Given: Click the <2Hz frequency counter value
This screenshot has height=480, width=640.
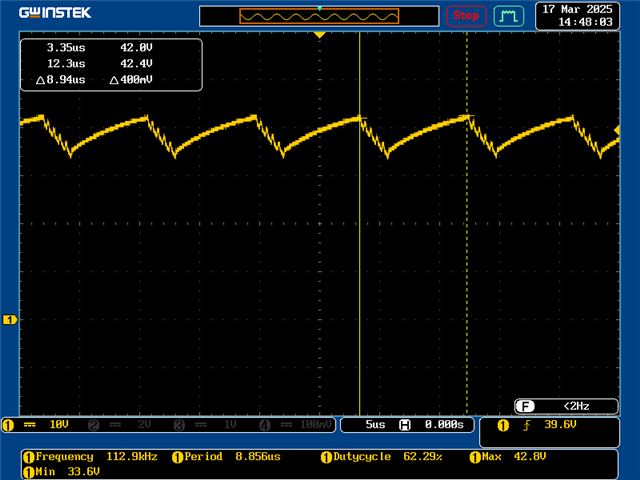Looking at the screenshot, I should click(x=576, y=406).
